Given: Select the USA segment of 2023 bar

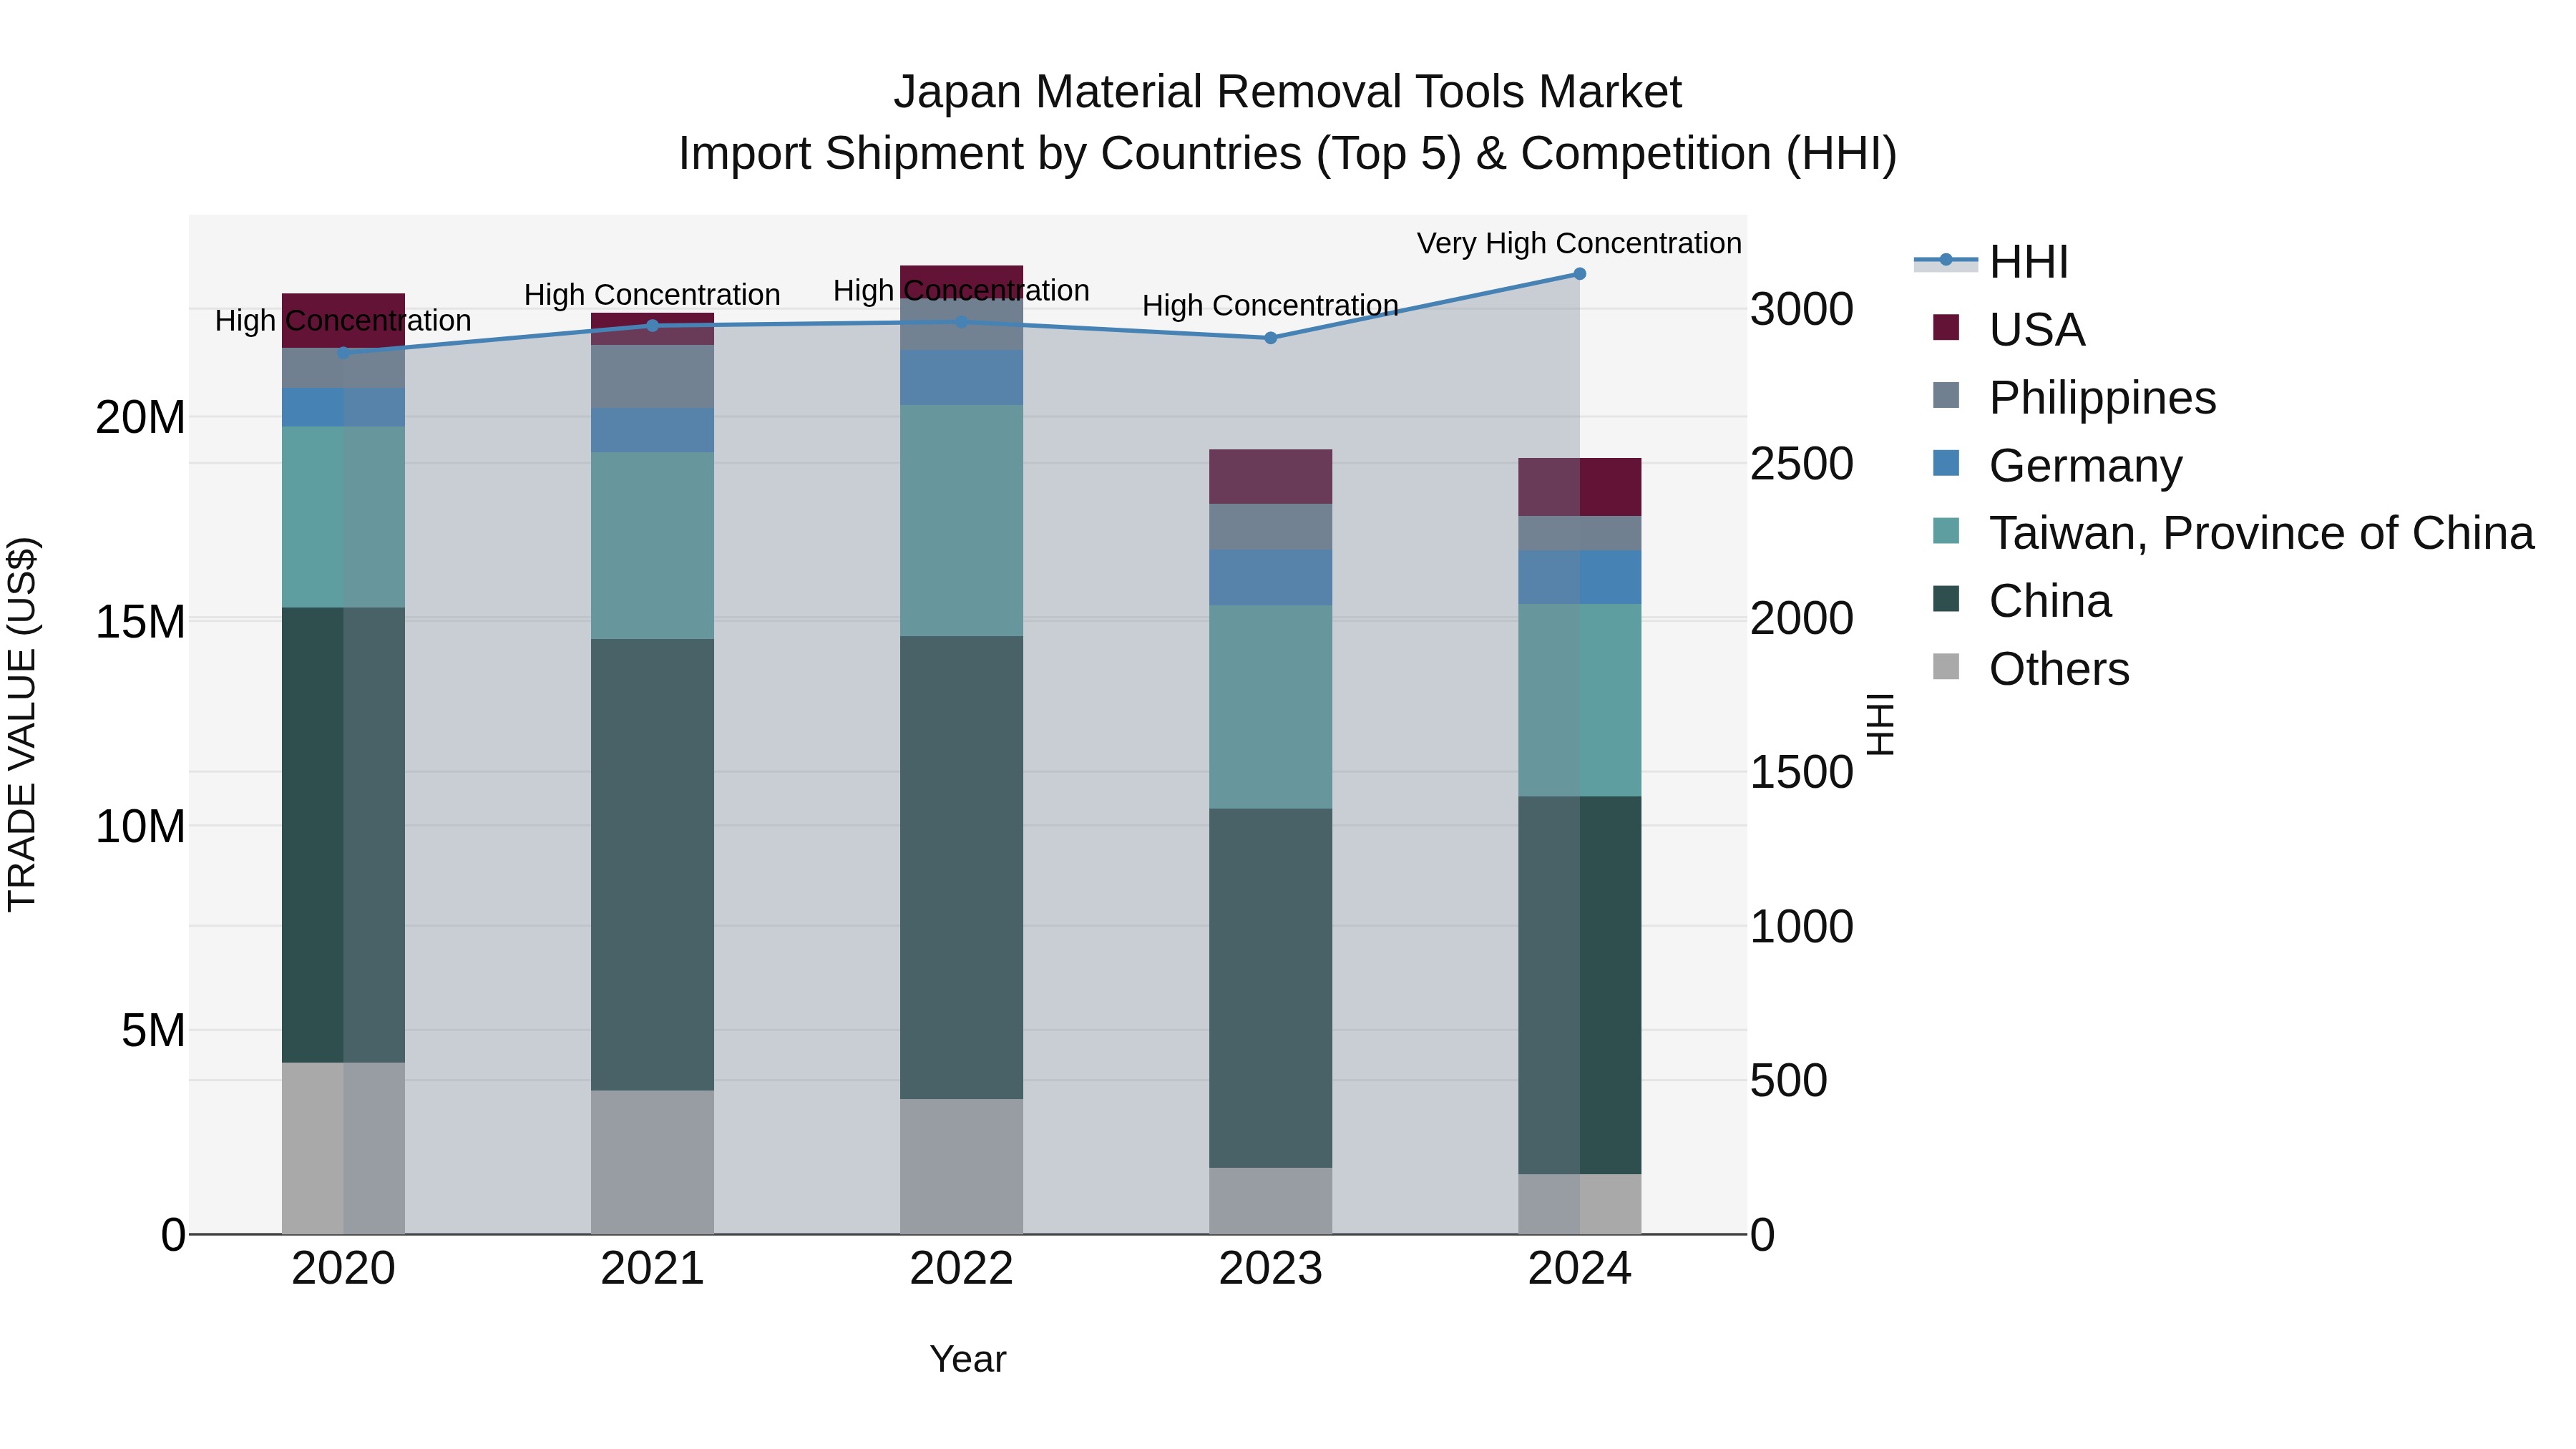Looking at the screenshot, I should click(1271, 477).
